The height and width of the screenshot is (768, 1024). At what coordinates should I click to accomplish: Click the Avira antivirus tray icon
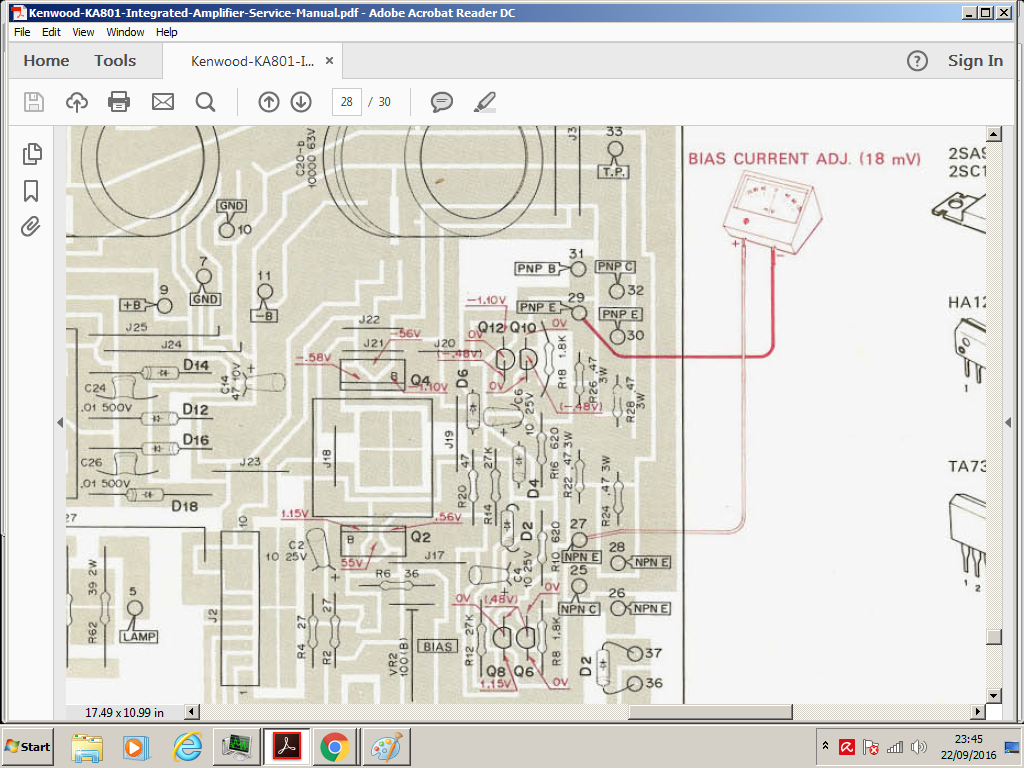tap(847, 747)
